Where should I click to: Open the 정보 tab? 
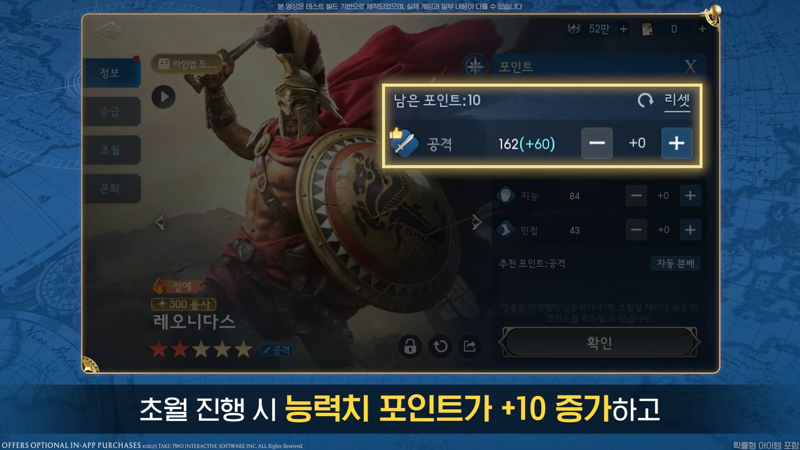click(x=112, y=73)
